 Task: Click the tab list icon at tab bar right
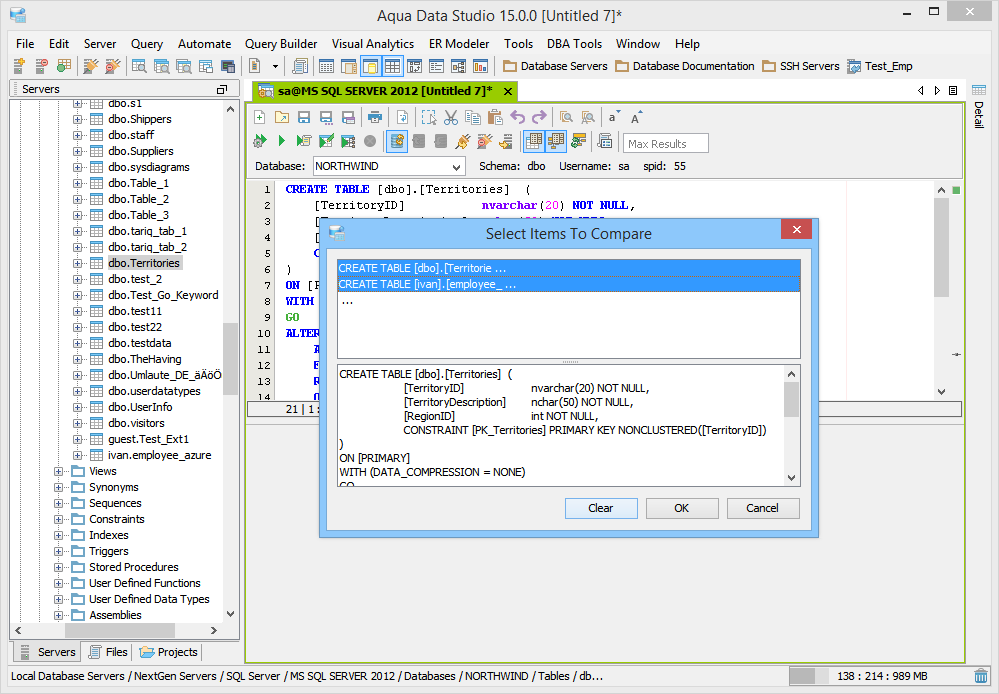click(x=953, y=90)
